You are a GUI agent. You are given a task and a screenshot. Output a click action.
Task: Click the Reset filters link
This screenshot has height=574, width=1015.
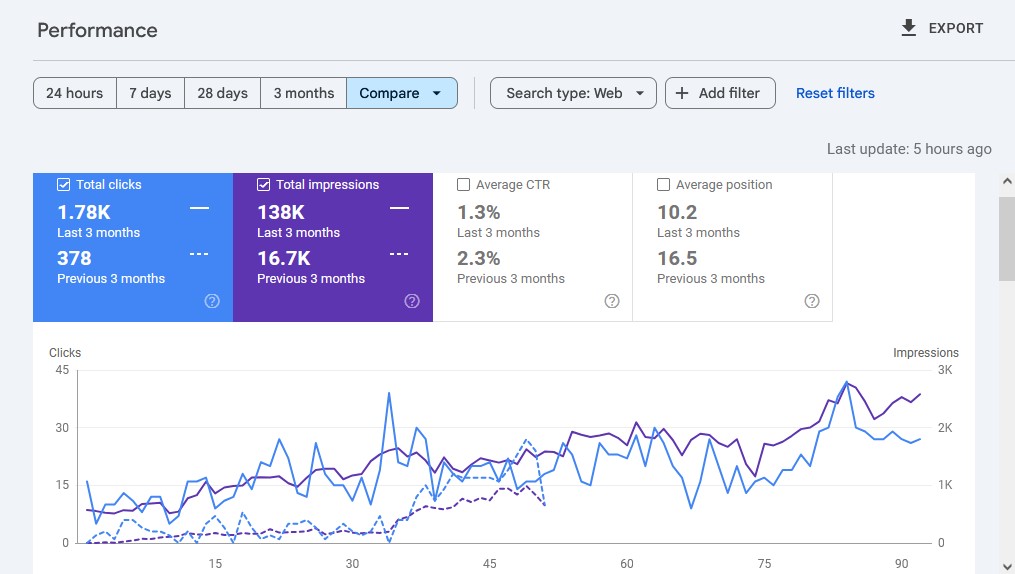835,93
